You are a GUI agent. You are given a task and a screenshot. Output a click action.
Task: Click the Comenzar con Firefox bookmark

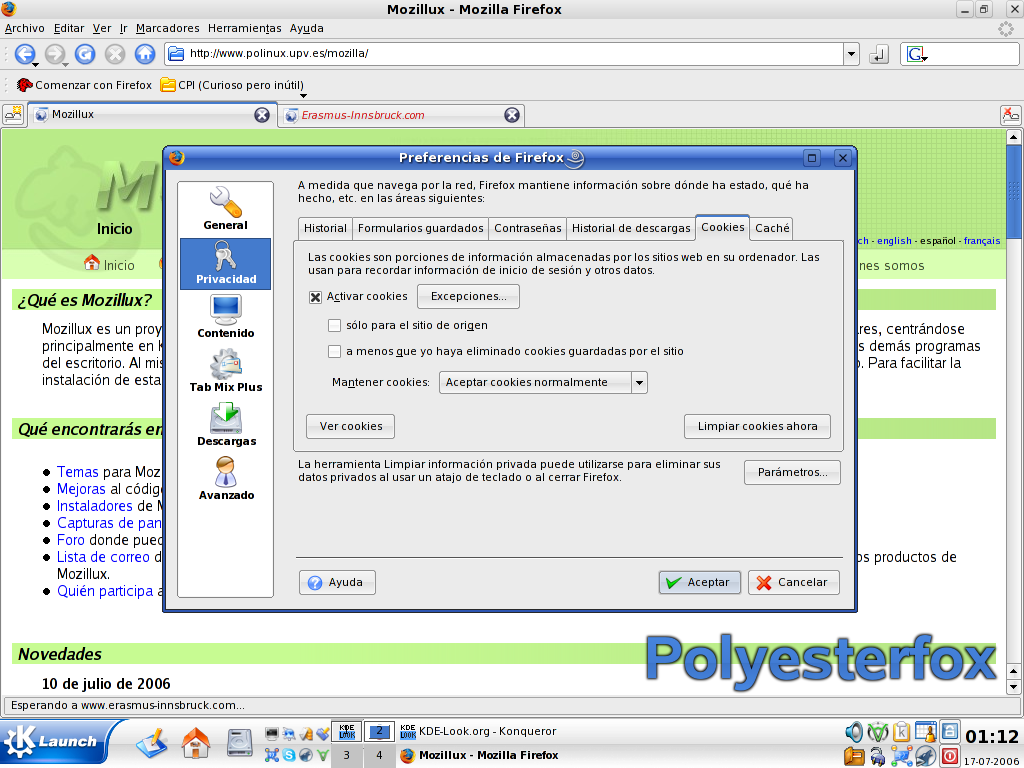[x=84, y=85]
